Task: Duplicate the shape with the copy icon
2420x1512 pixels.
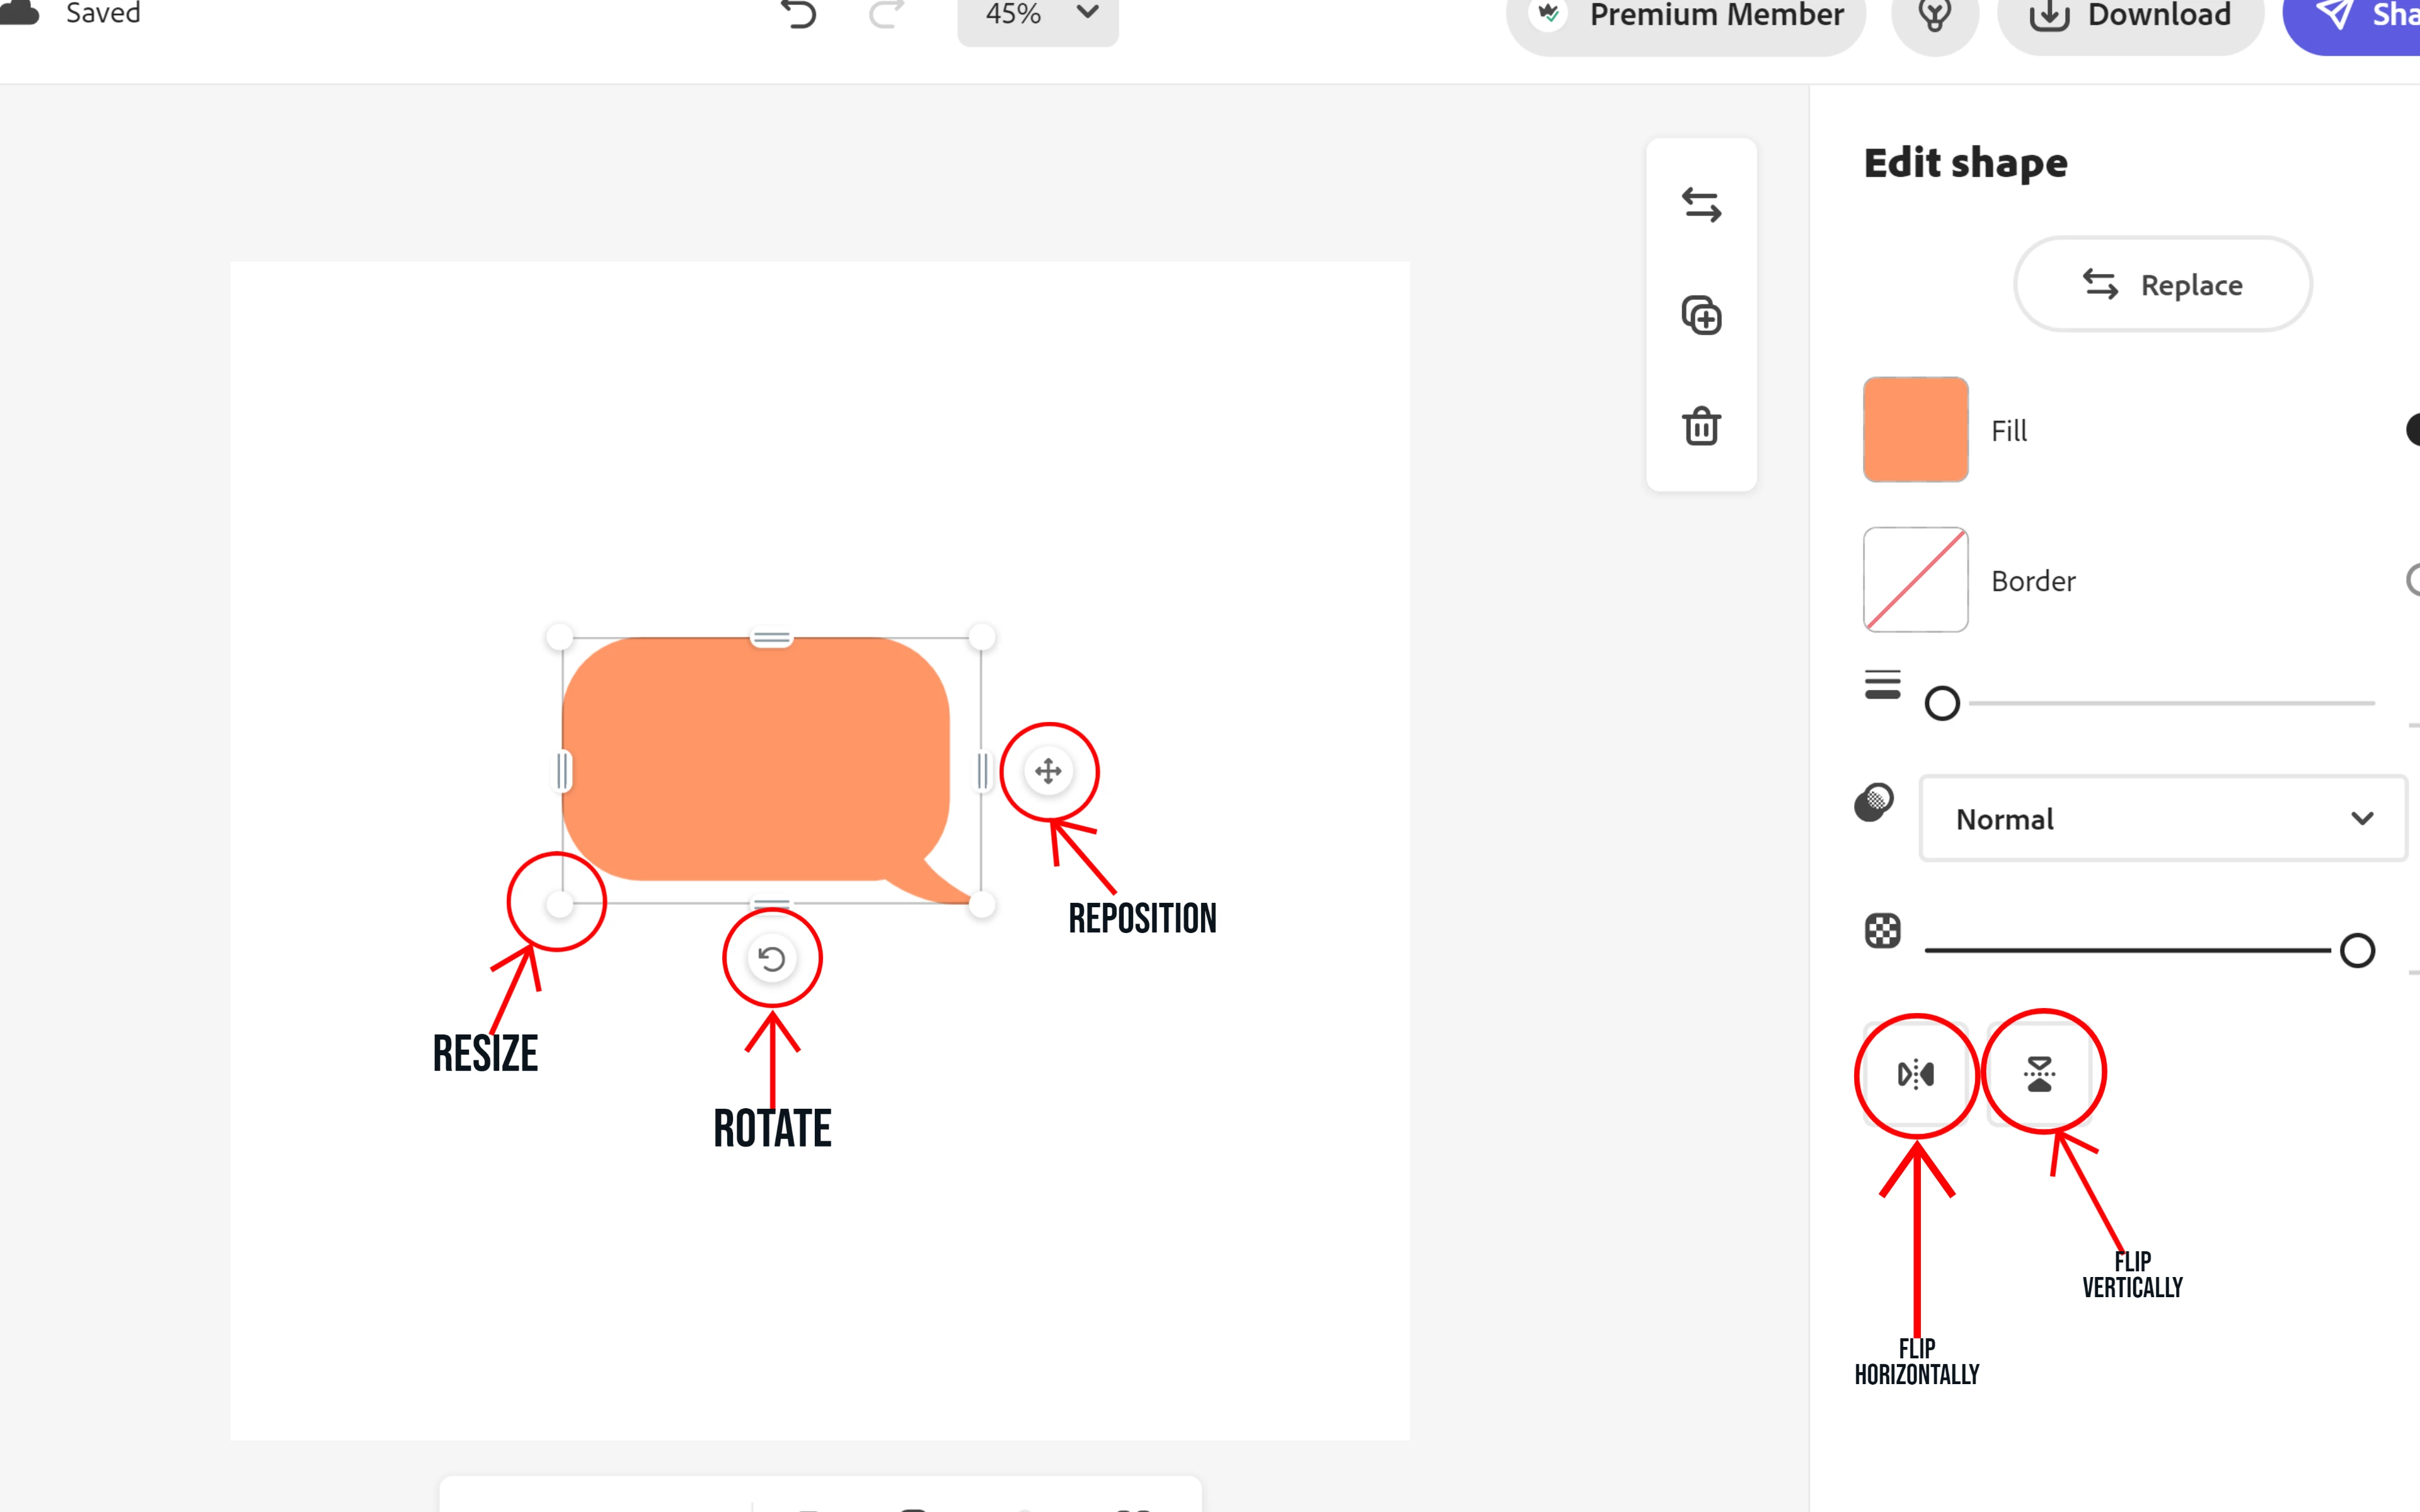Action: click(1701, 316)
